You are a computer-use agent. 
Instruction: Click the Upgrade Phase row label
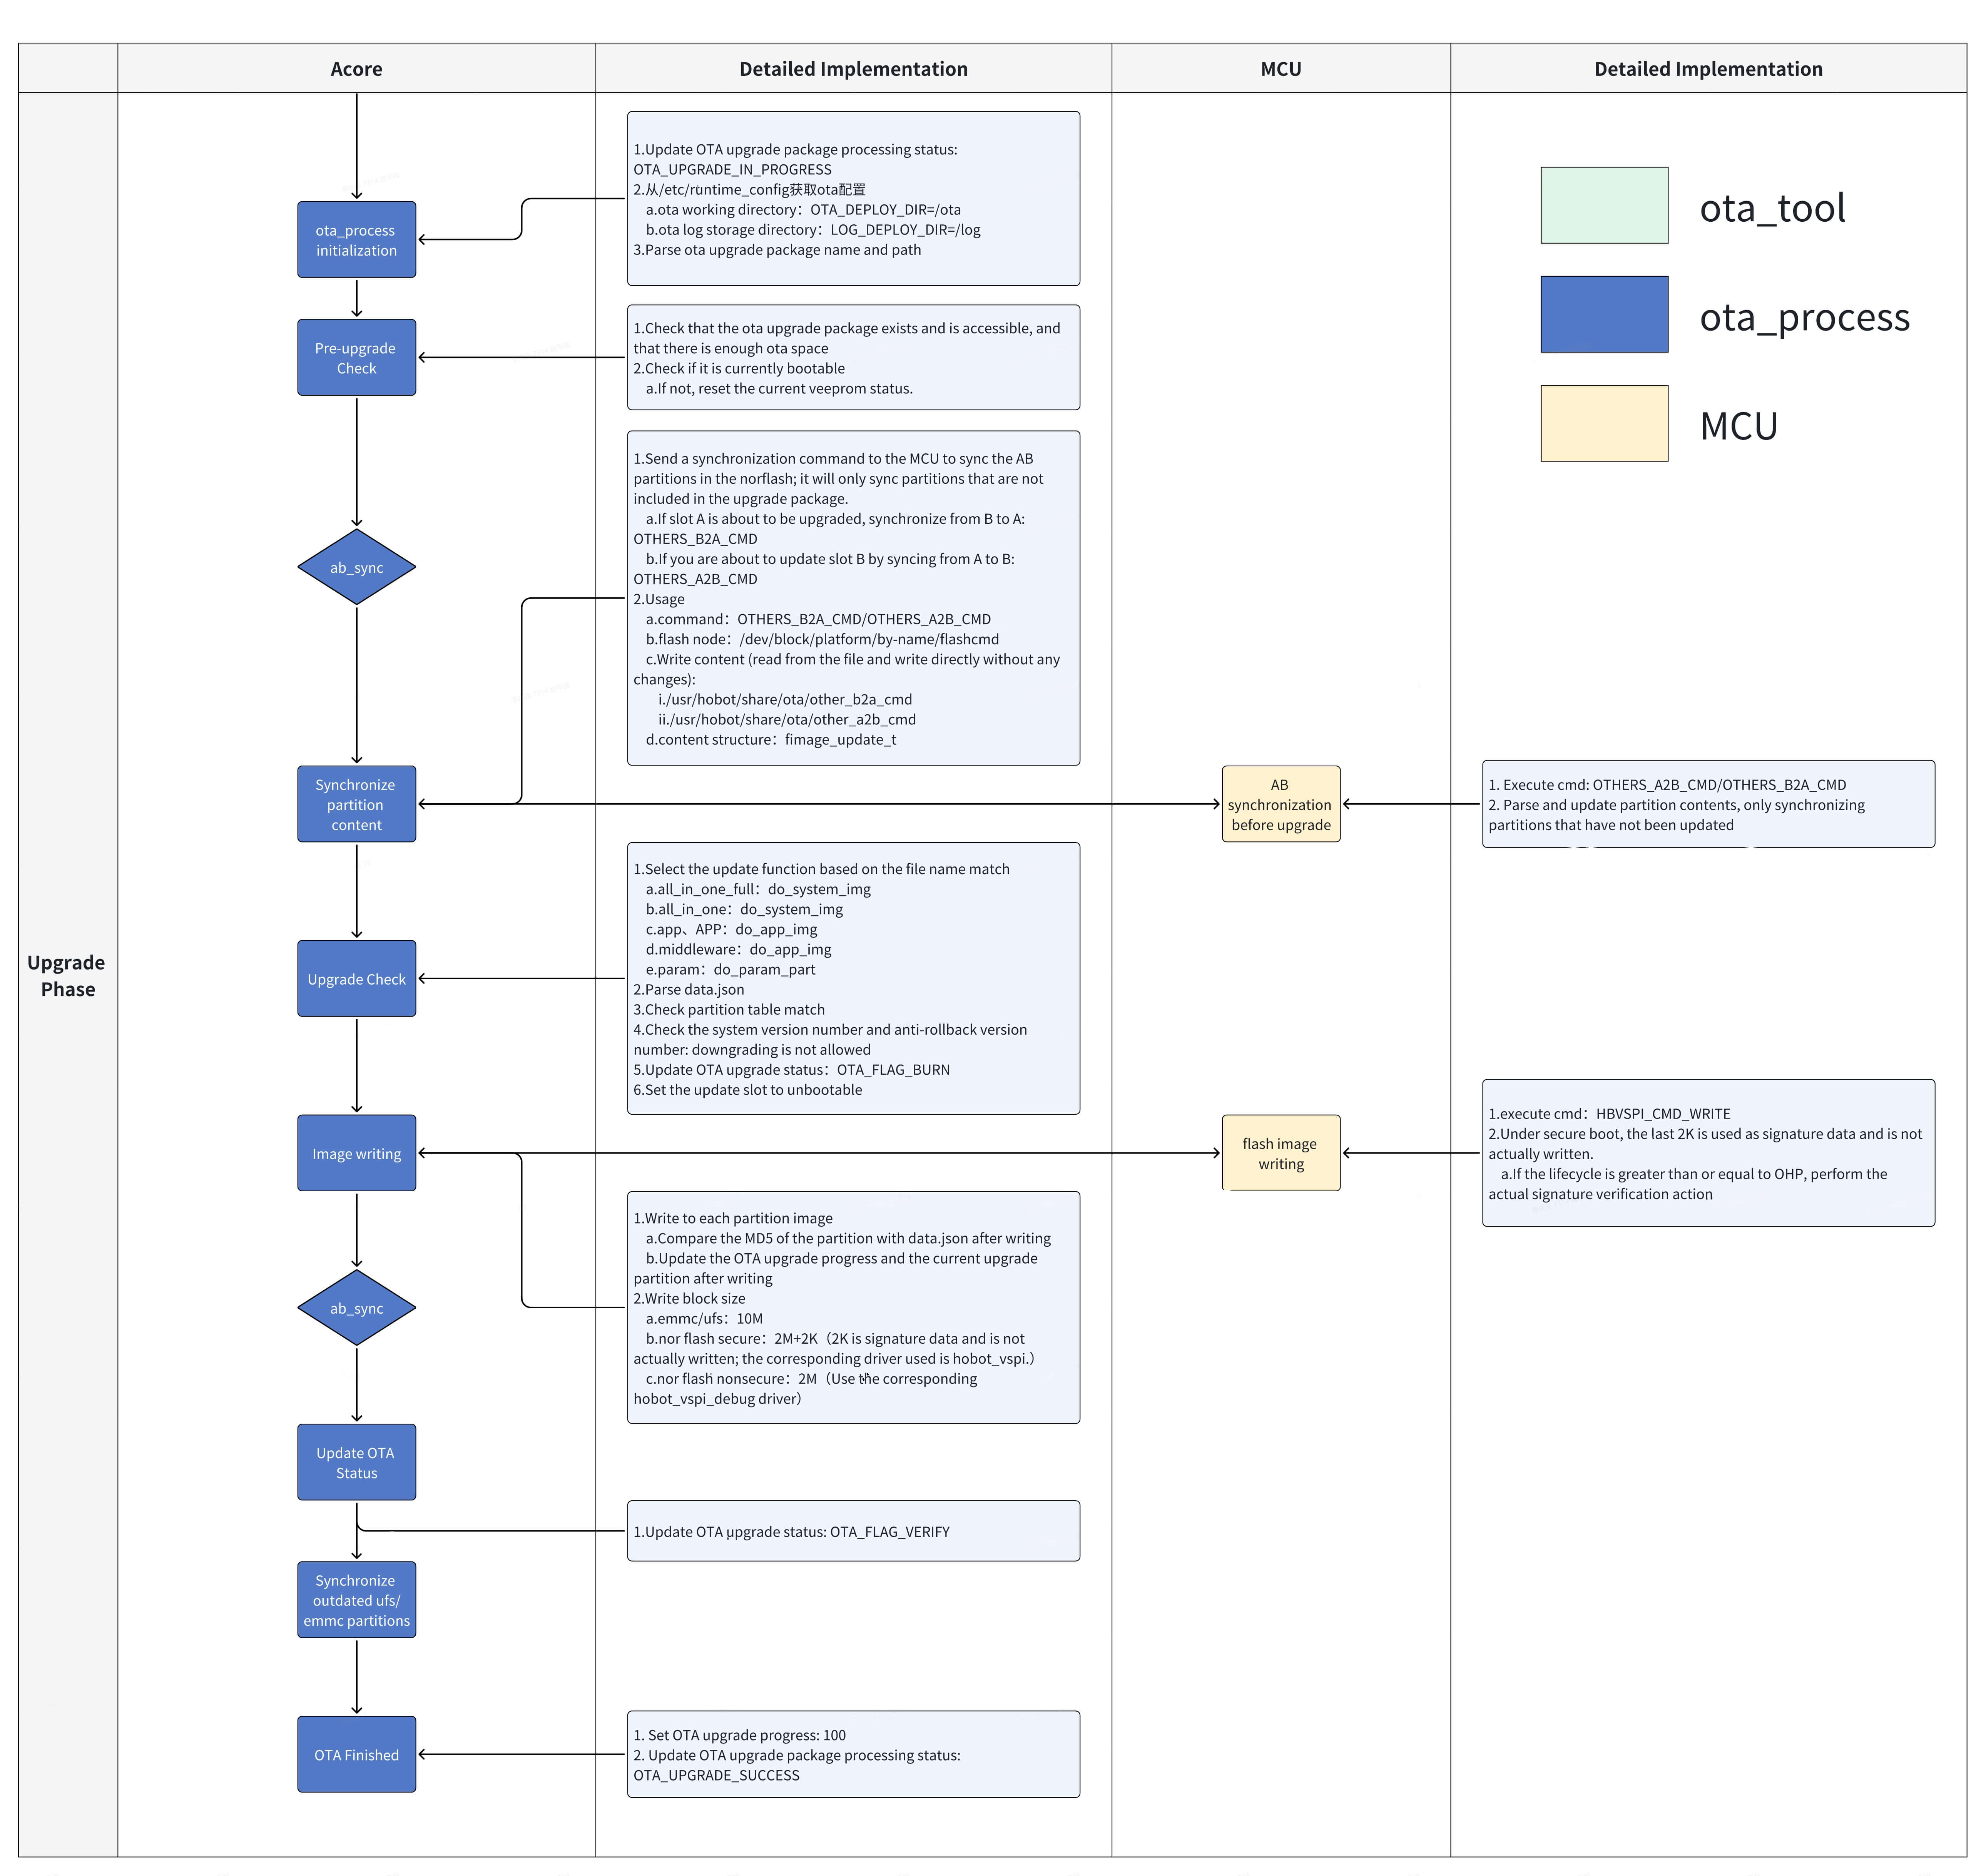pyautogui.click(x=66, y=975)
